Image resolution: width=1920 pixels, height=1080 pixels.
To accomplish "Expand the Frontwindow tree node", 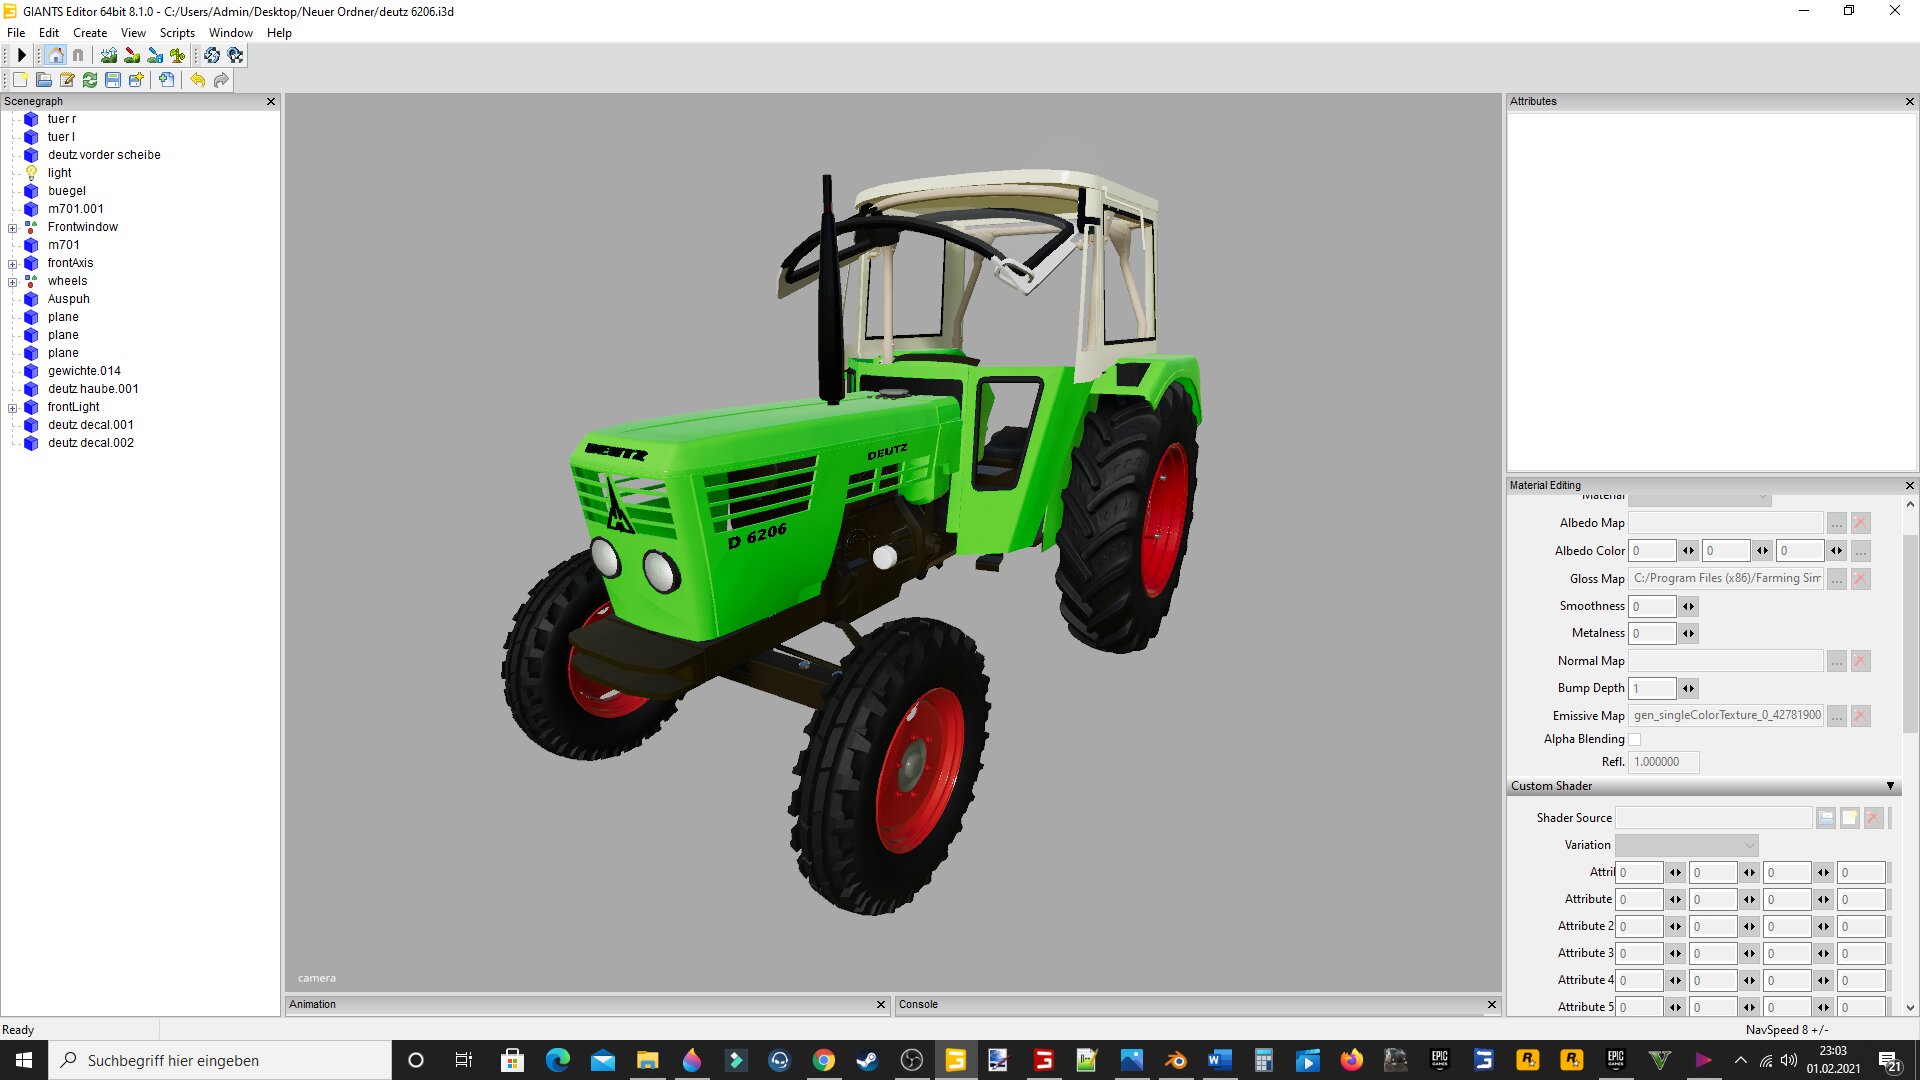I will tap(12, 228).
